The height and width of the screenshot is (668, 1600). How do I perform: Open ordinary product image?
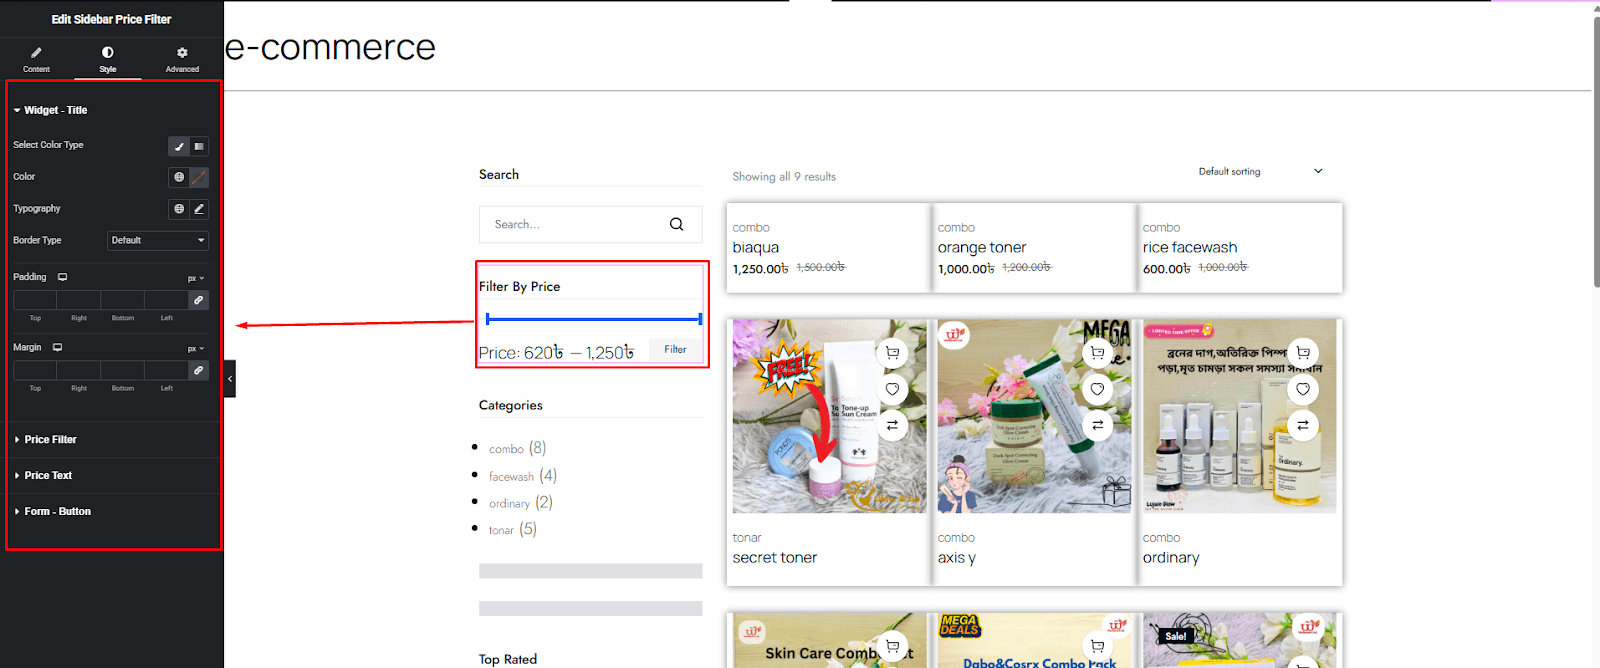[1239, 416]
